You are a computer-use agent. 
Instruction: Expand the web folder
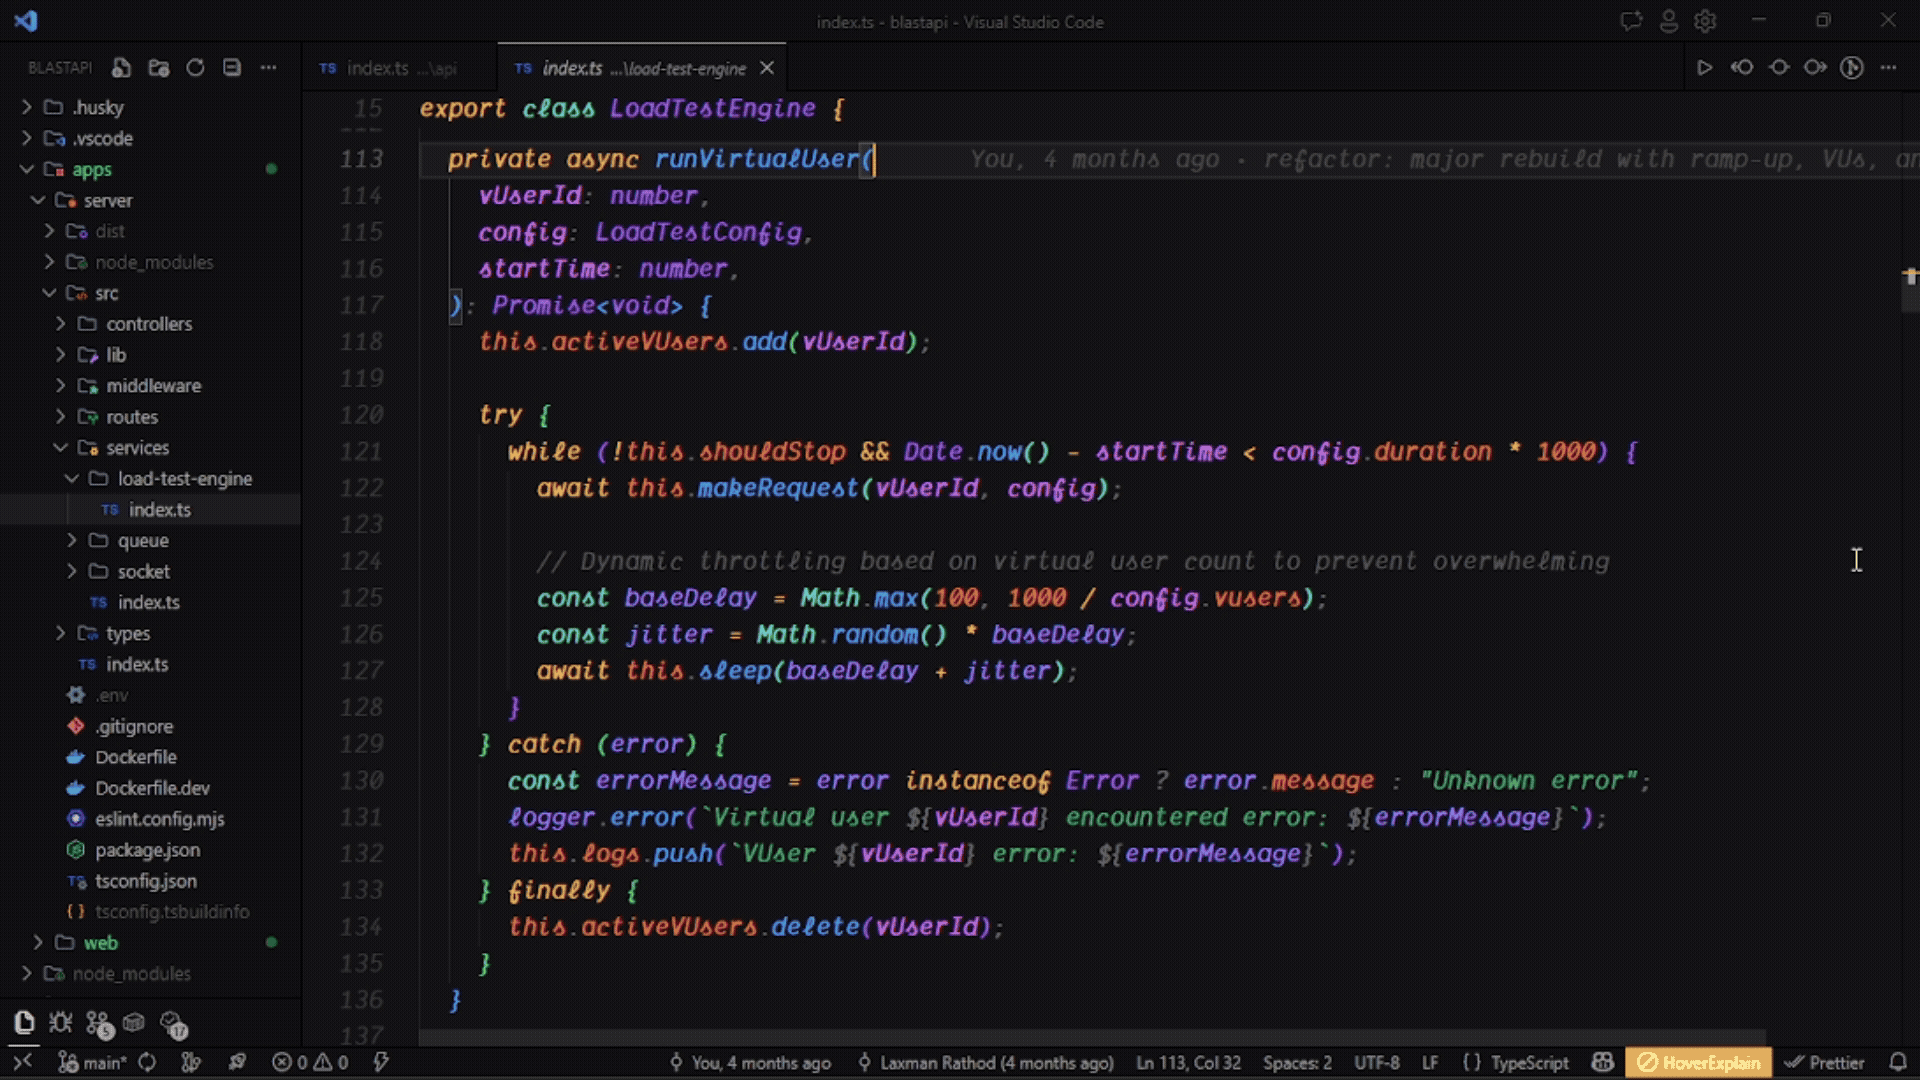point(100,943)
